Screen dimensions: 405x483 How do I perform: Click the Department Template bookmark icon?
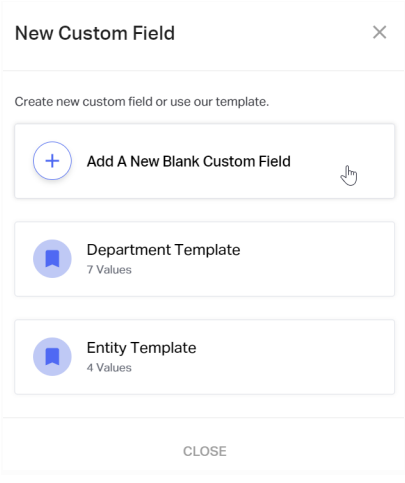pos(52,259)
